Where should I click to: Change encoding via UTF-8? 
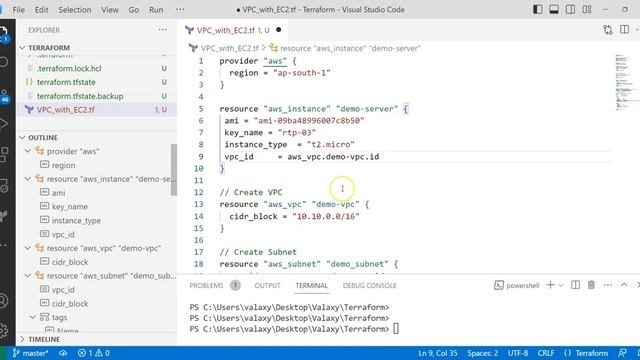[518, 353]
